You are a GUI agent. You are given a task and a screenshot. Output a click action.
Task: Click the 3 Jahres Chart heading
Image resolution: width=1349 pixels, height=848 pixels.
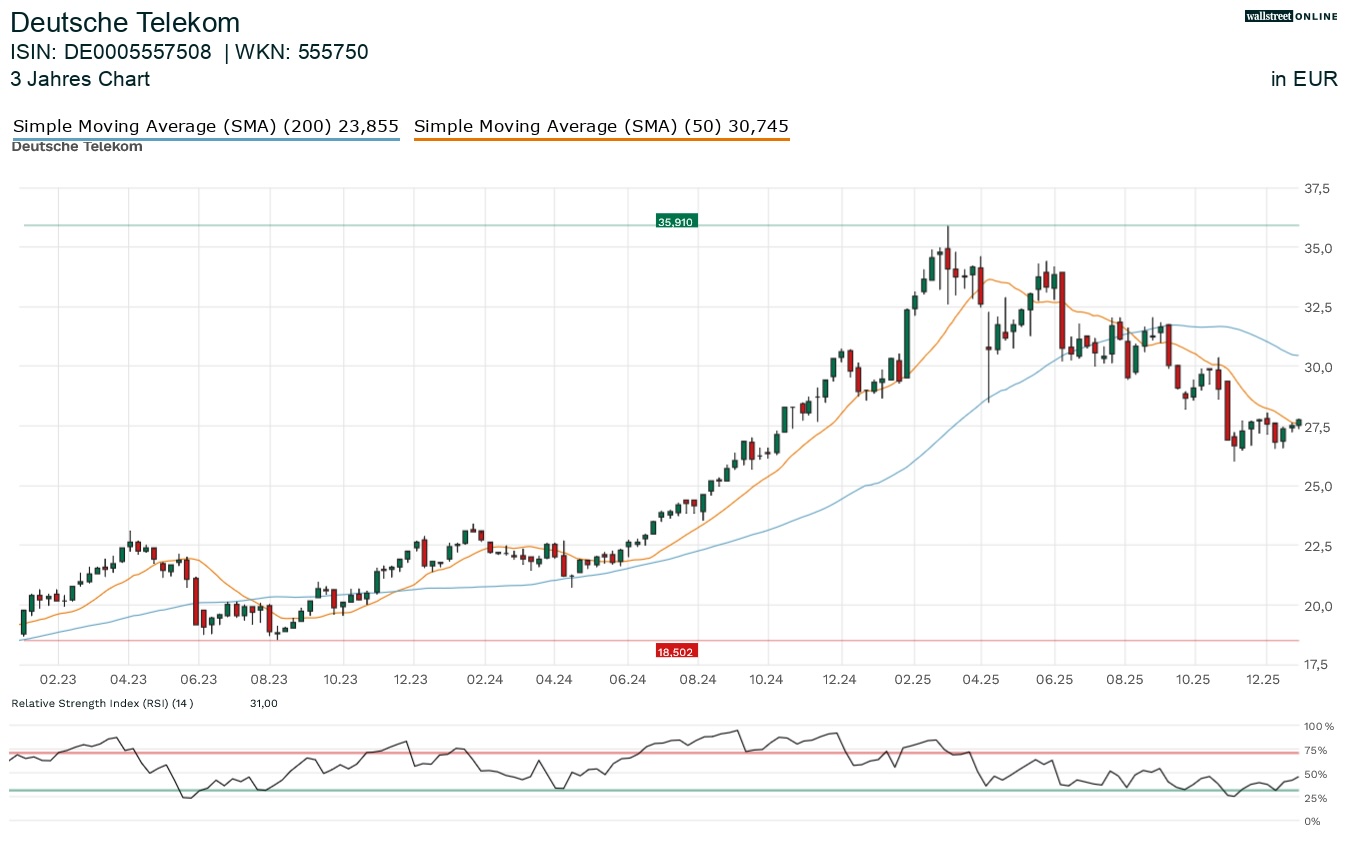pos(80,79)
